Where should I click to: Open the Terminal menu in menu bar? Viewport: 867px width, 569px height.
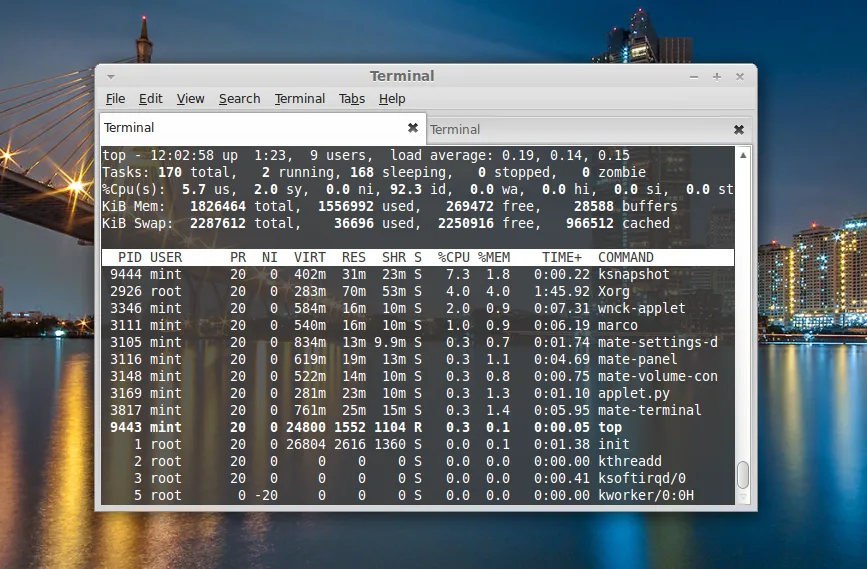point(300,98)
